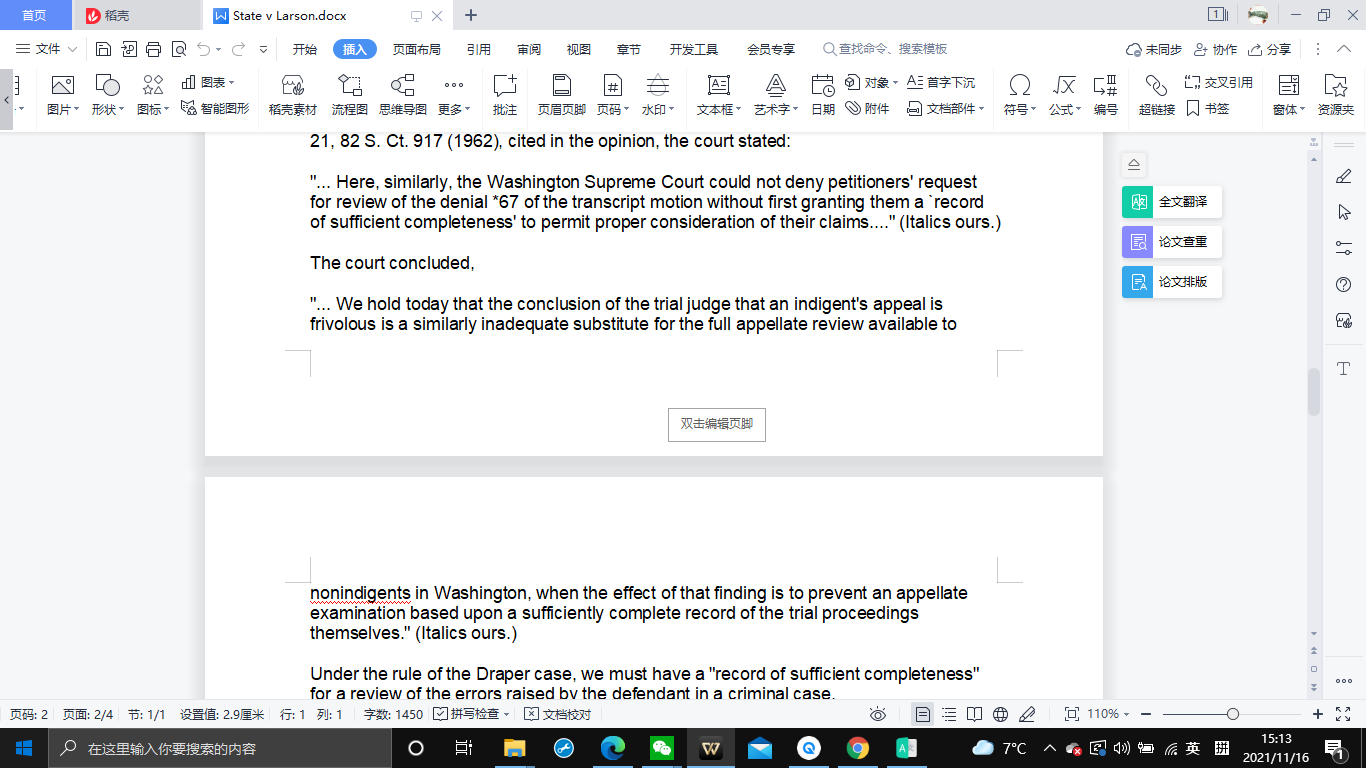The height and width of the screenshot is (768, 1366).
Task: Click the zoom out minus button
Action: 1146,714
